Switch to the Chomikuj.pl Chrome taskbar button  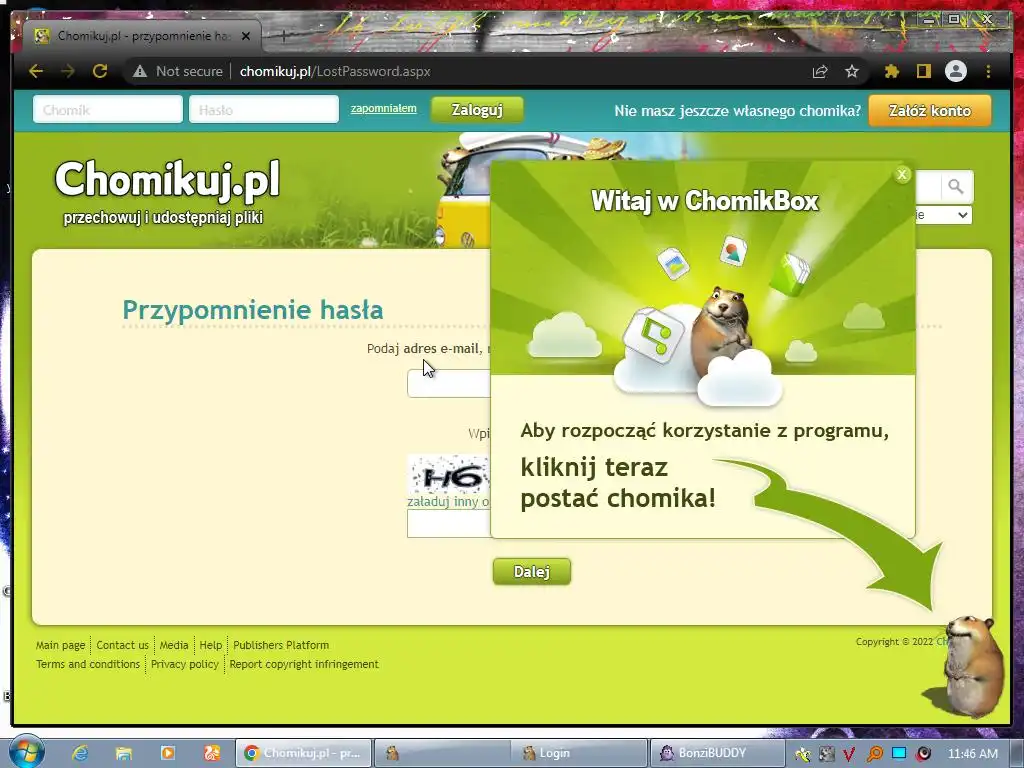click(x=303, y=753)
